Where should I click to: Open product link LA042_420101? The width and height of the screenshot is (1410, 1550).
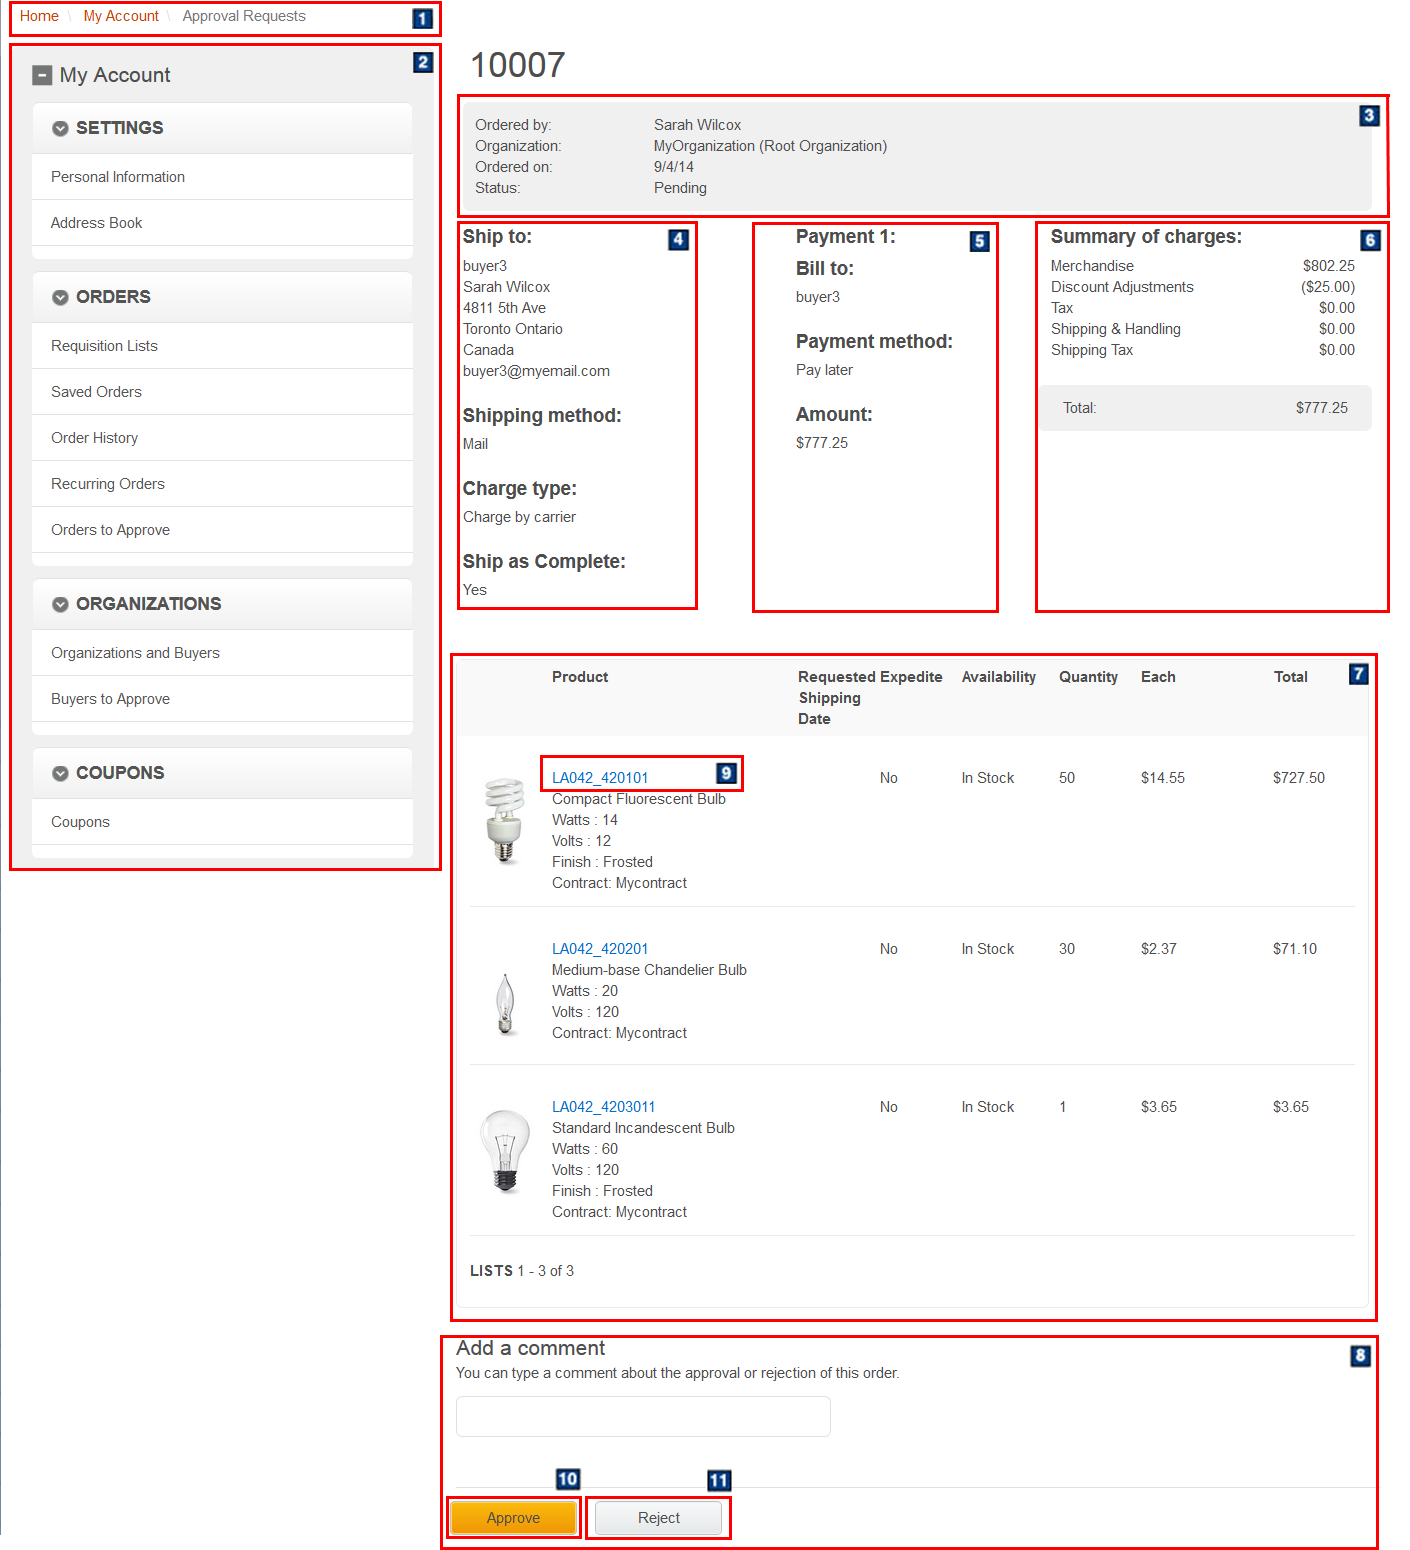600,777
